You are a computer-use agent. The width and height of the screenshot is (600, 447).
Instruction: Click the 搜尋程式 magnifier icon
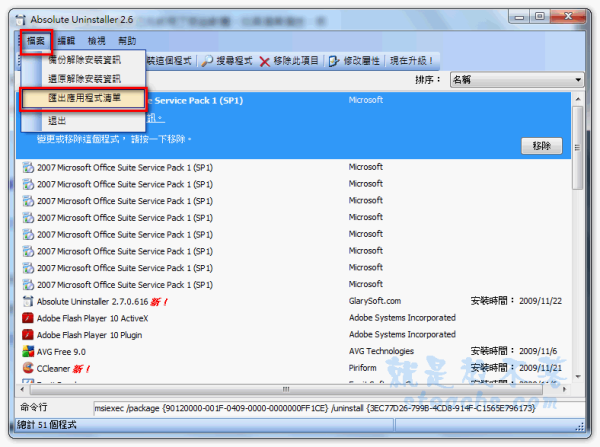[207, 61]
